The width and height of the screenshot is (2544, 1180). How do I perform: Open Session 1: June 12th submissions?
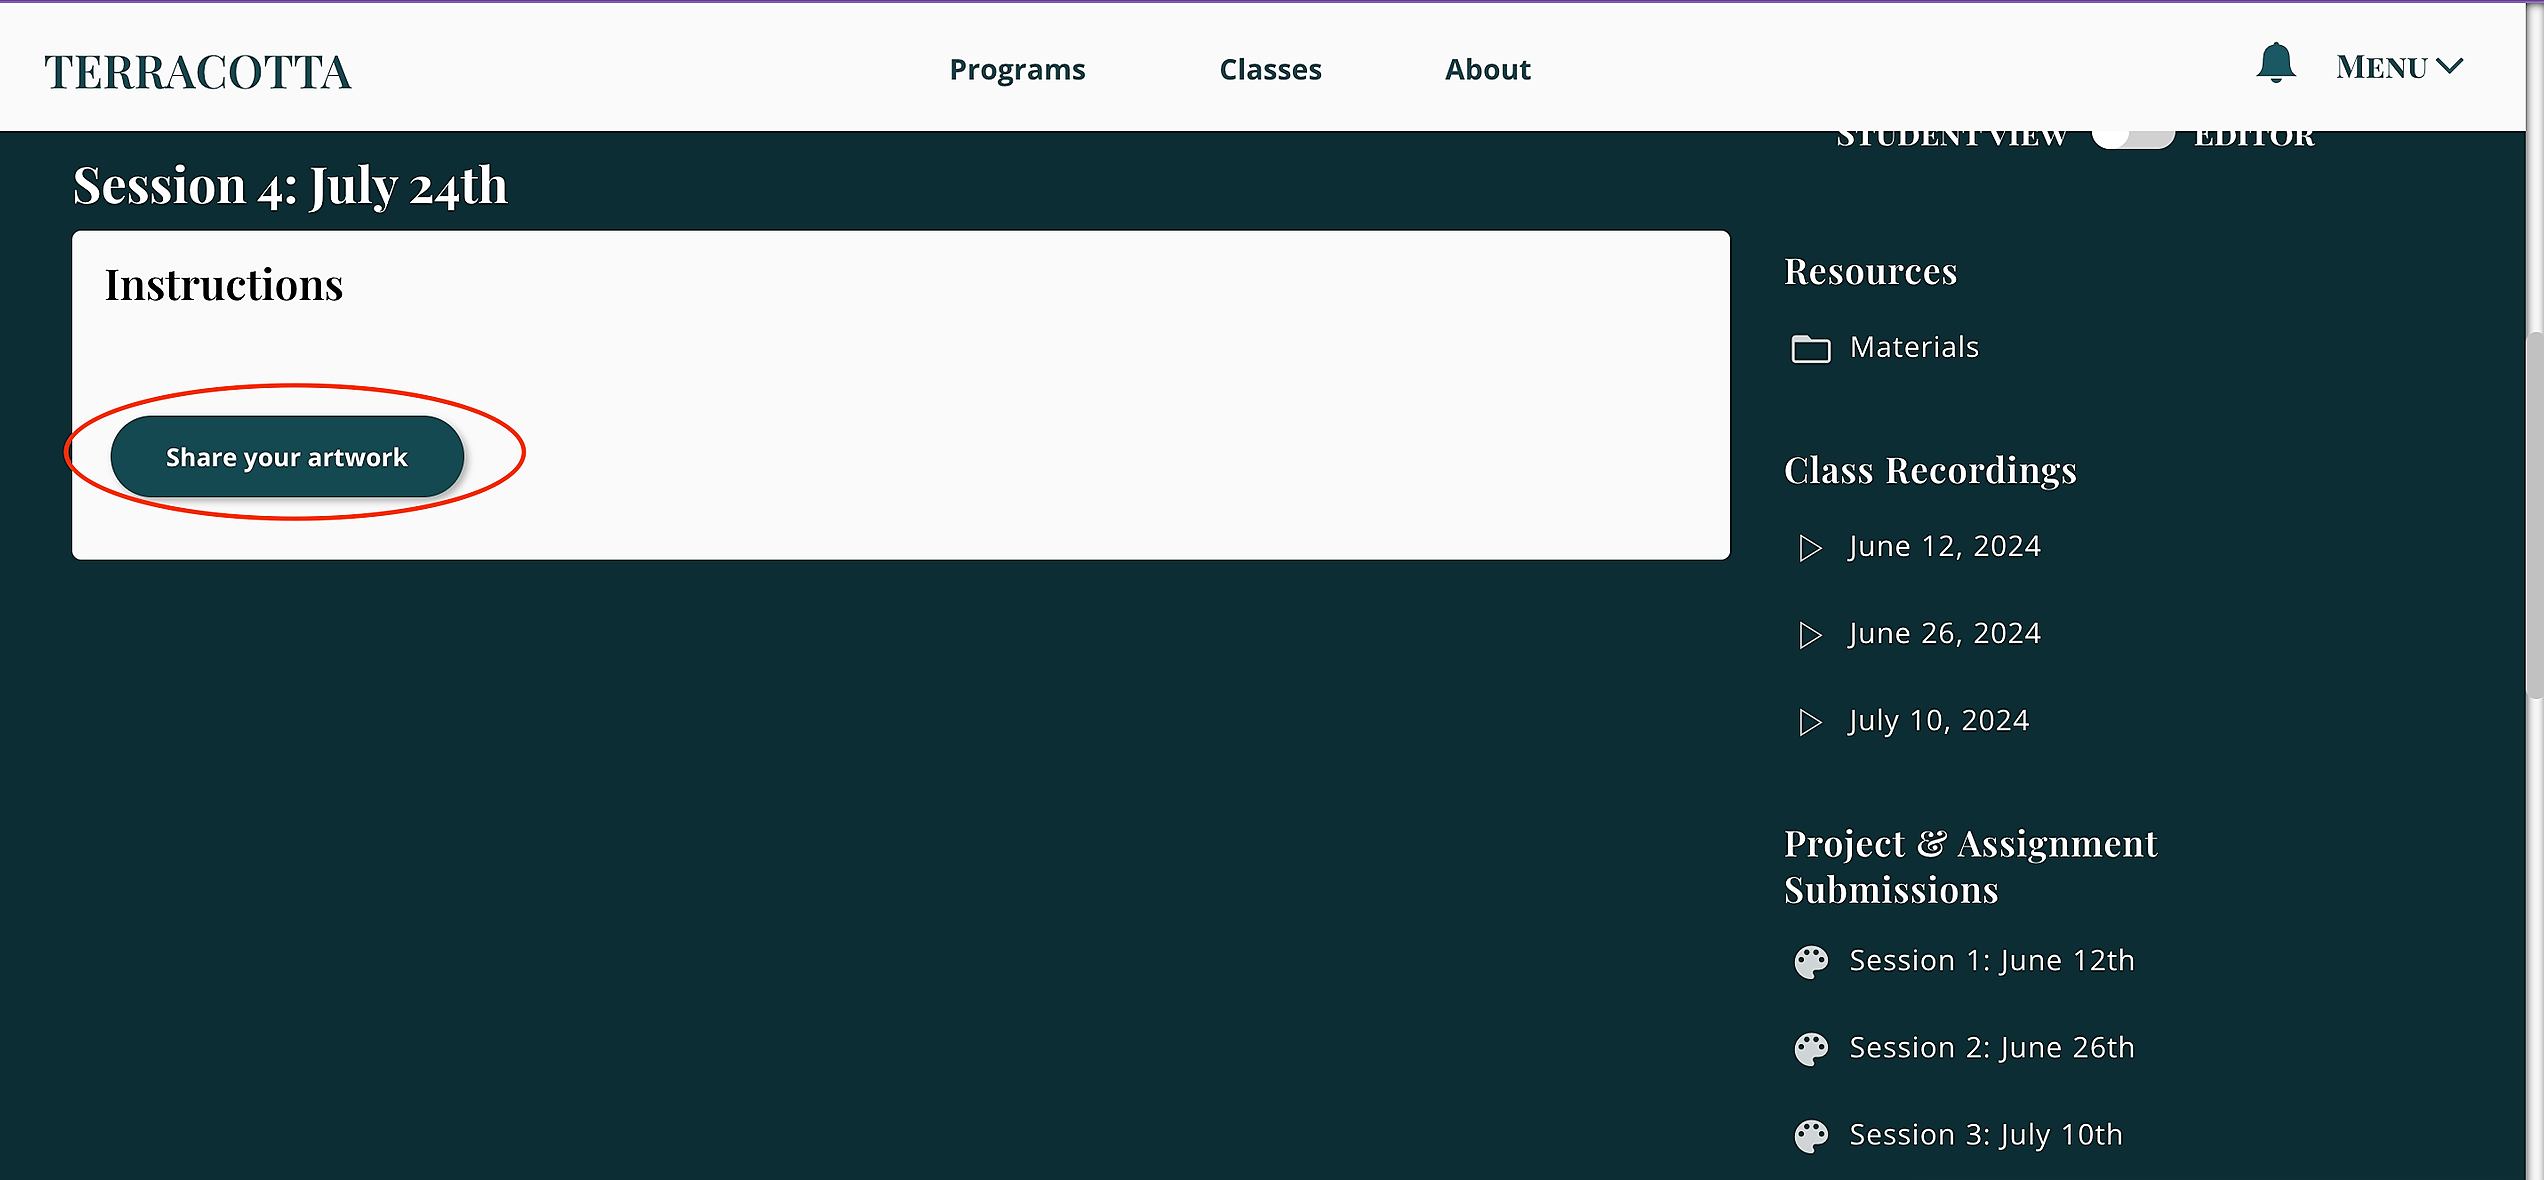point(1992,960)
